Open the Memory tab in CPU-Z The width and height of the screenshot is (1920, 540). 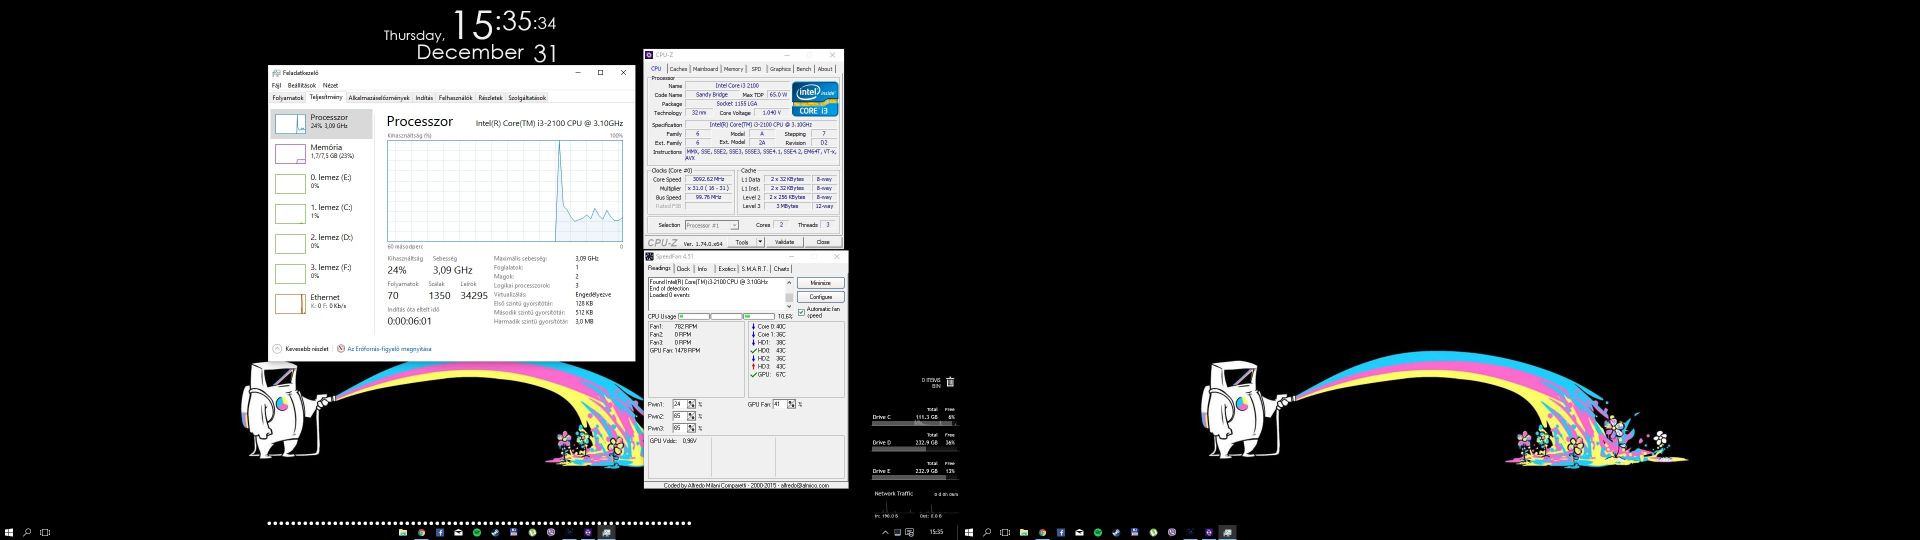(x=733, y=69)
